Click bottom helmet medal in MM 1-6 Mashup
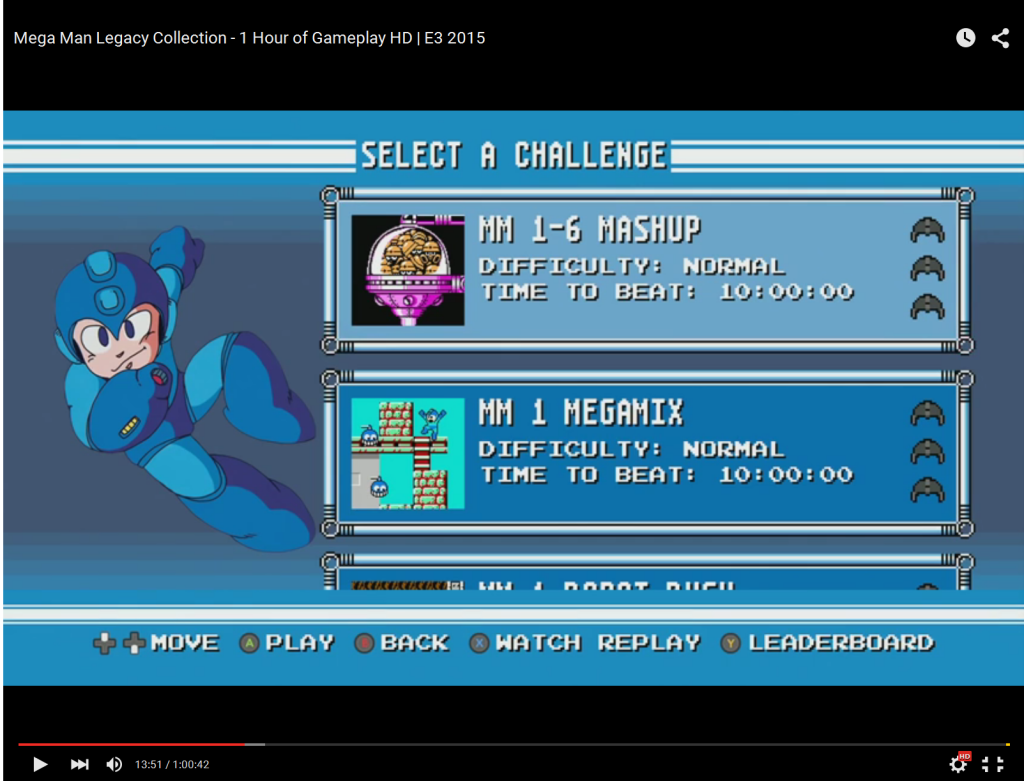This screenshot has height=781, width=1024. [x=927, y=306]
